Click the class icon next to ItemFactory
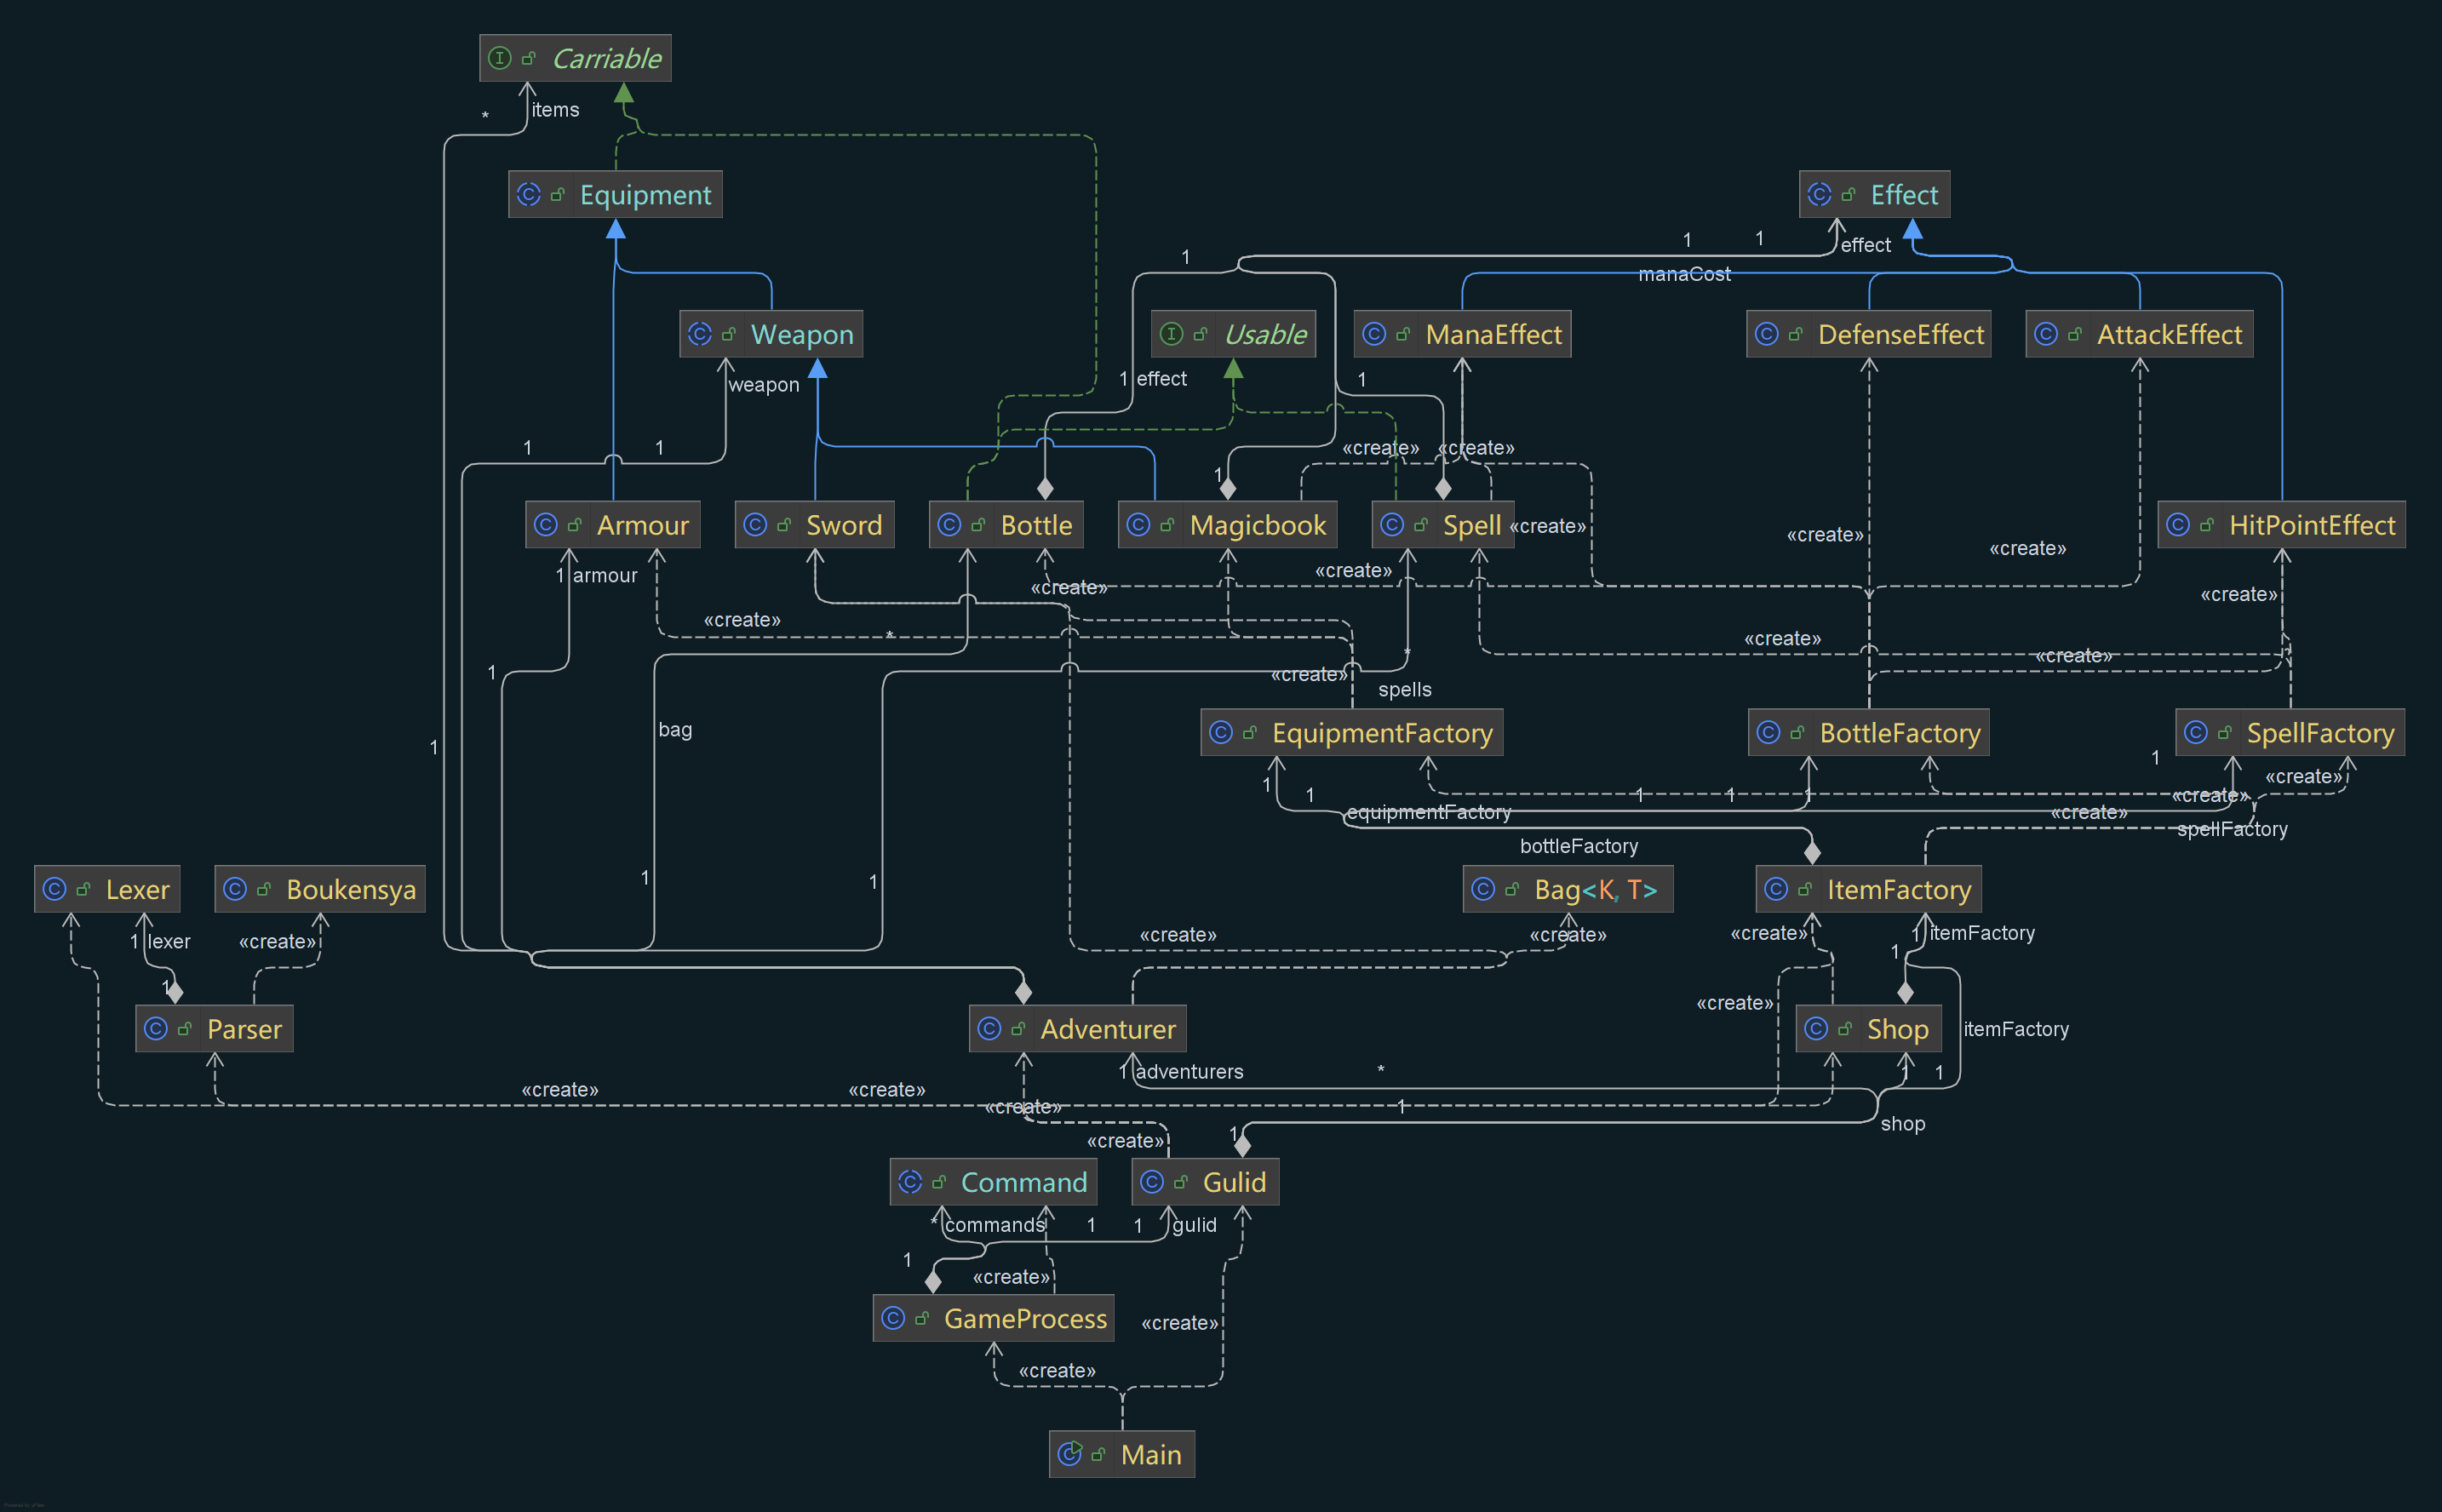 1777,888
